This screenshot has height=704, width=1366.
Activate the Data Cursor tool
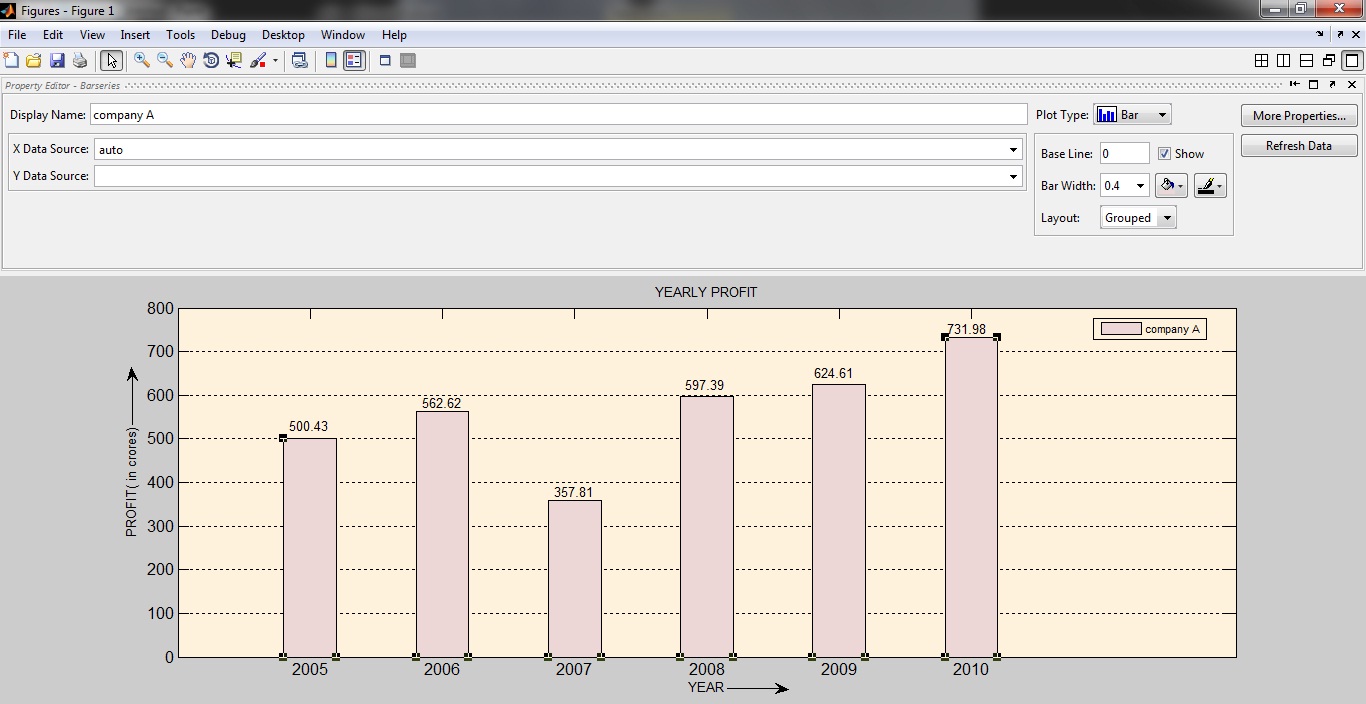click(x=234, y=60)
